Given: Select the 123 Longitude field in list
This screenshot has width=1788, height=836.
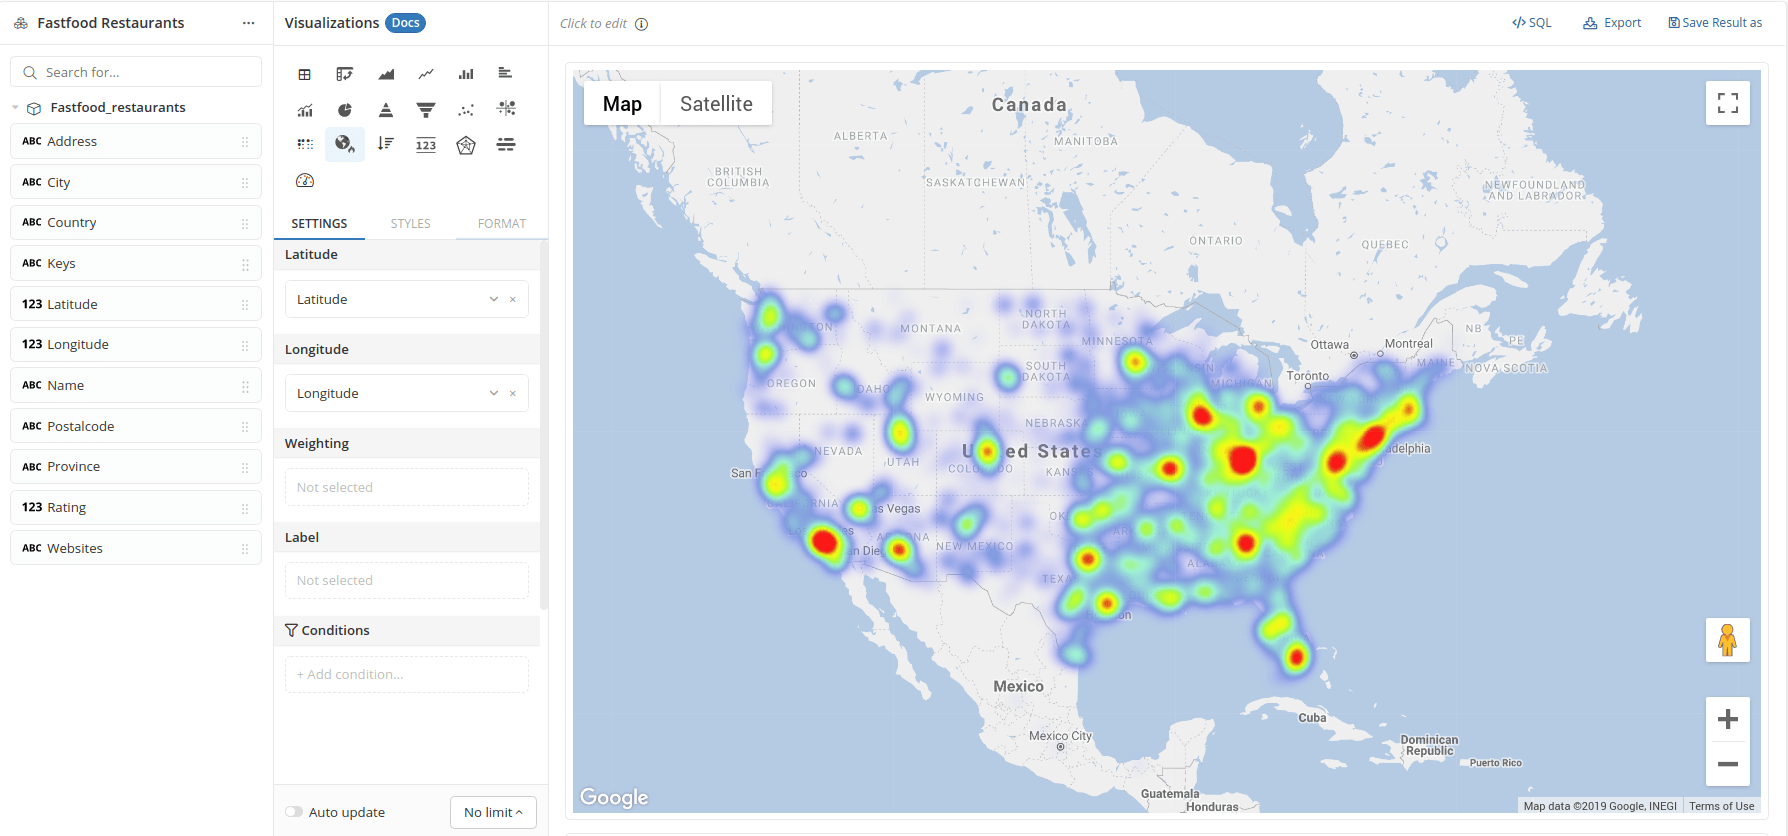Looking at the screenshot, I should (136, 344).
